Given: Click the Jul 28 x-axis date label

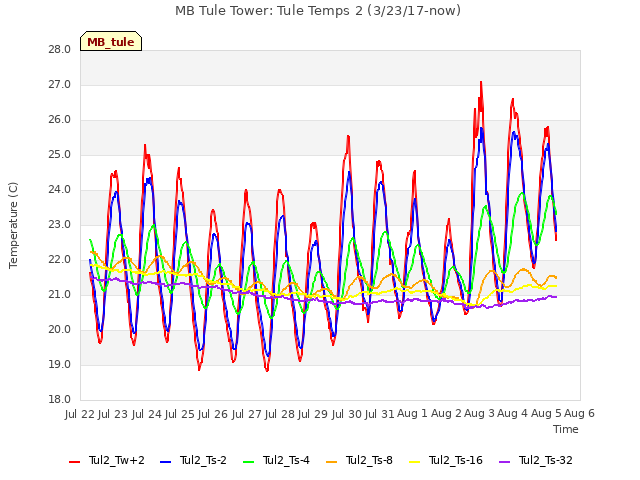Looking at the screenshot, I should click(x=279, y=414).
